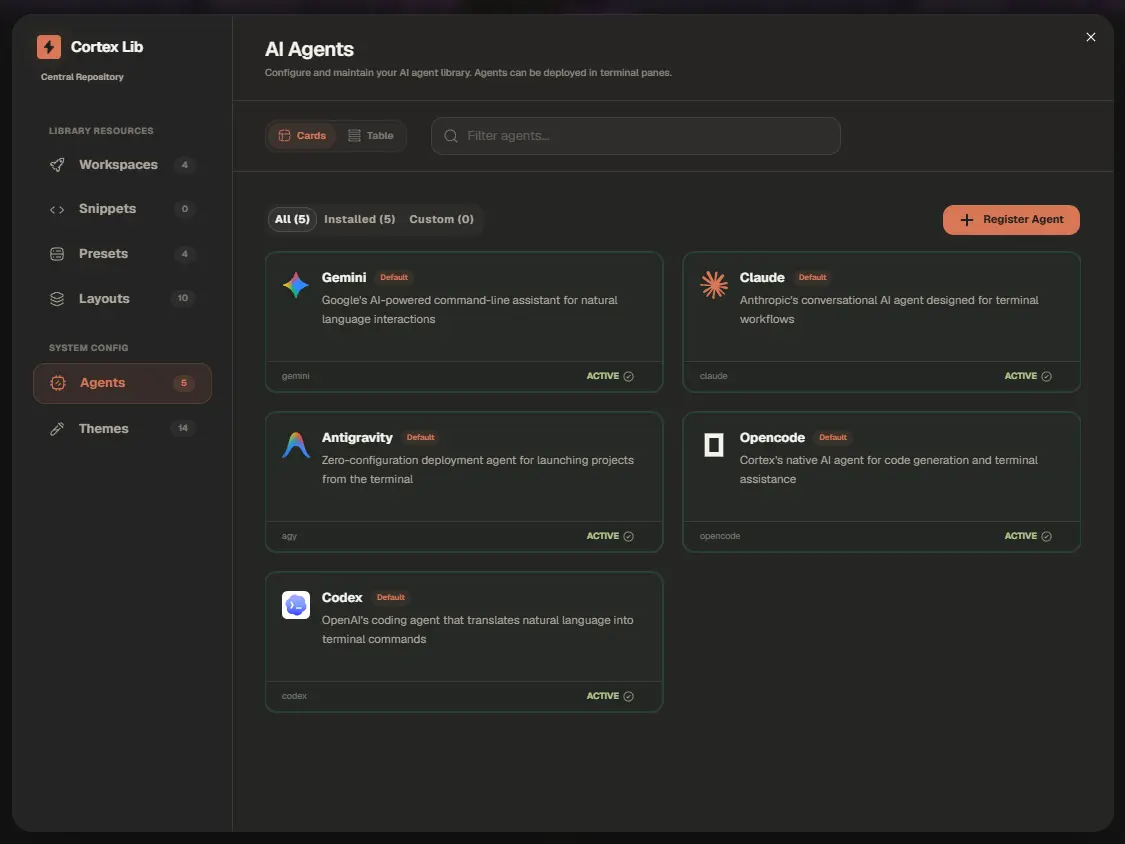Viewport: 1125px width, 844px height.
Task: Close the AI Agents dialog
Action: (1091, 37)
